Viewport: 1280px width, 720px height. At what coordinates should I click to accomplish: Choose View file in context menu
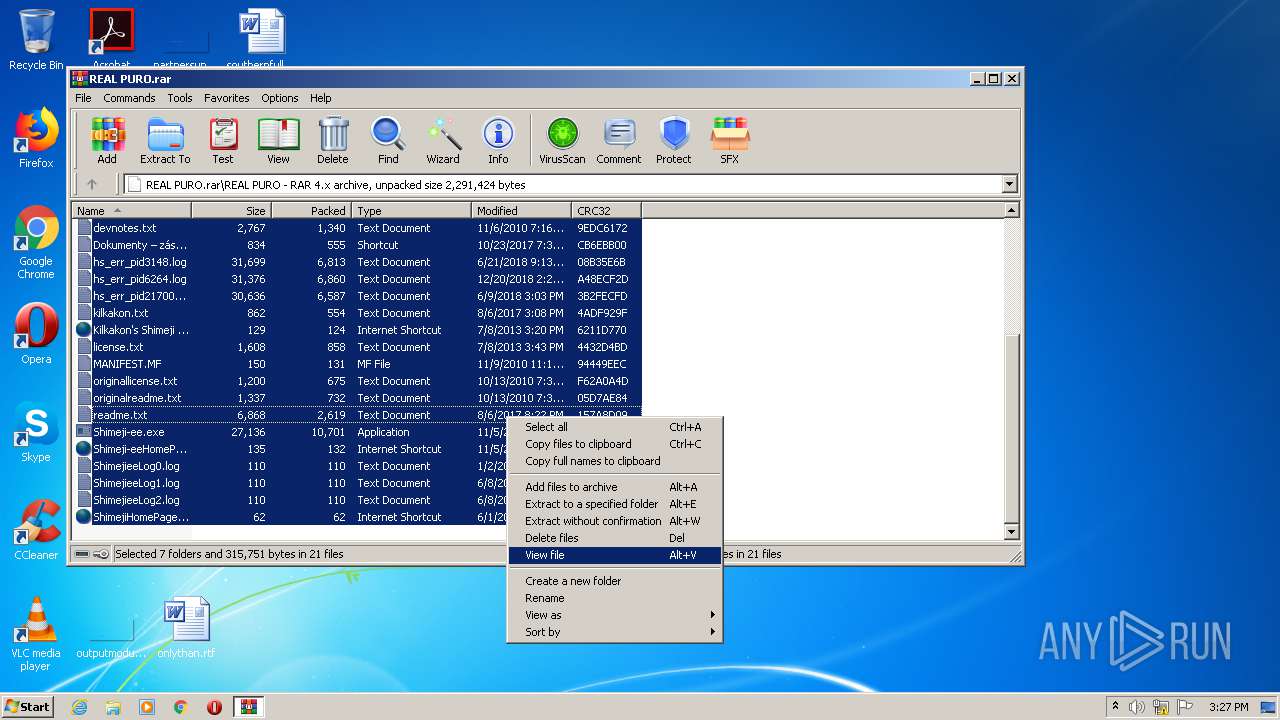click(x=614, y=555)
